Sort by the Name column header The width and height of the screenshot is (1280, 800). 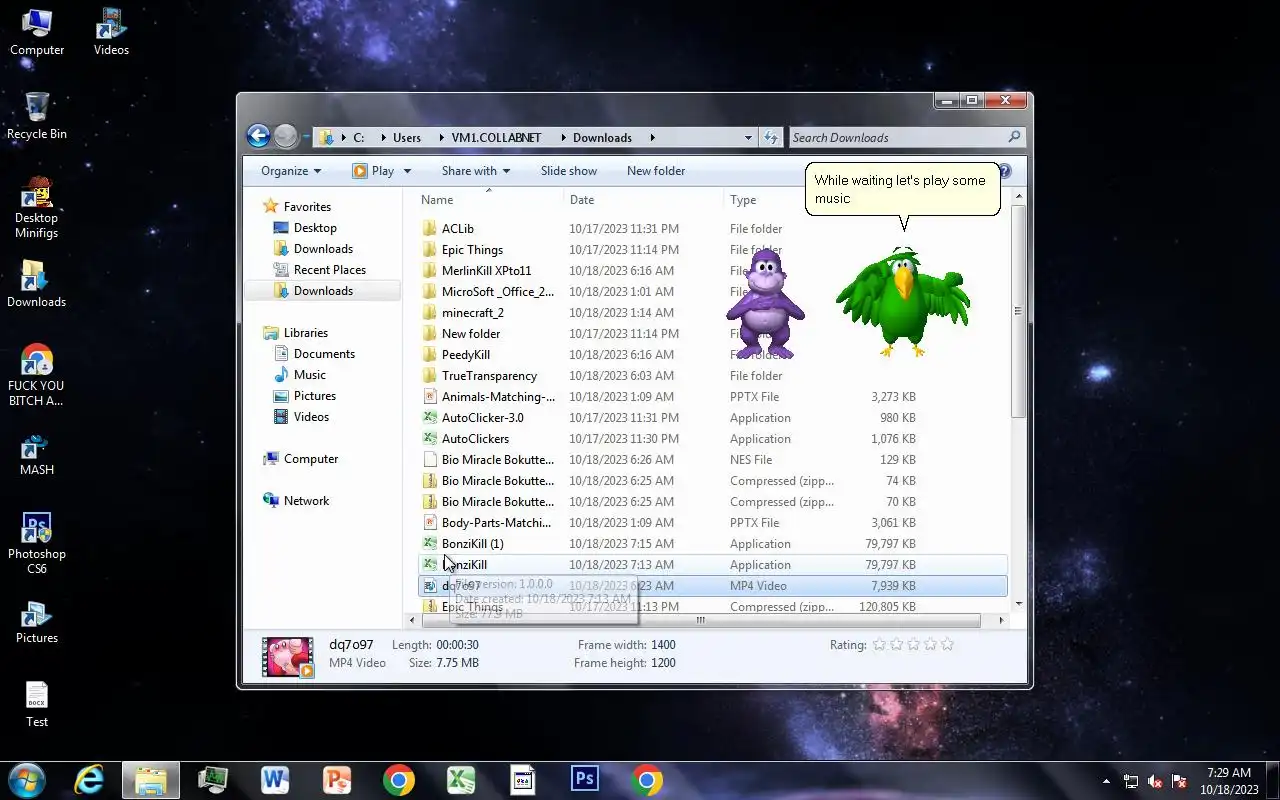click(488, 200)
